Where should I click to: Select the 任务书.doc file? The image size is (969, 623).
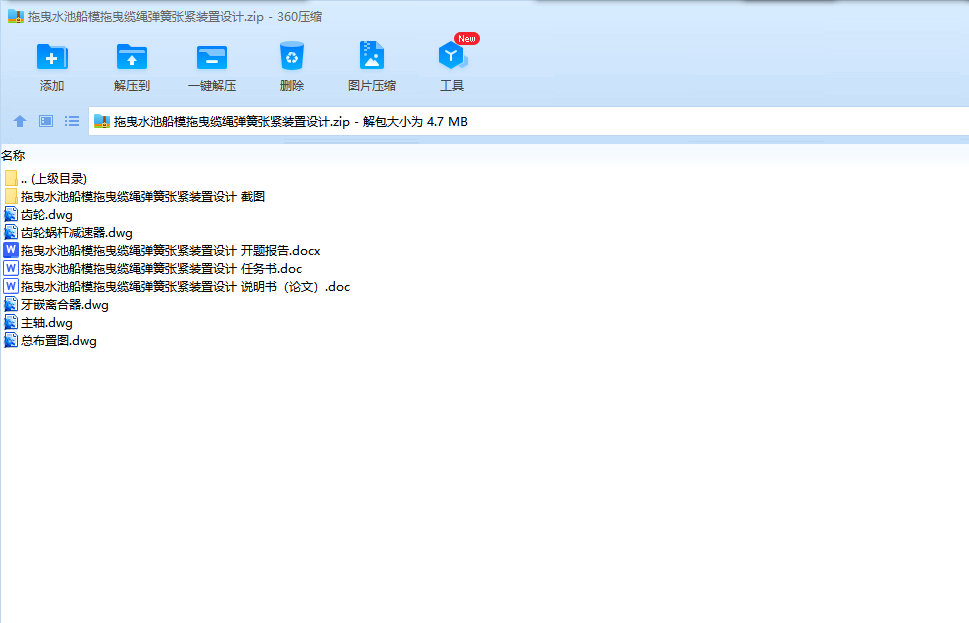153,268
